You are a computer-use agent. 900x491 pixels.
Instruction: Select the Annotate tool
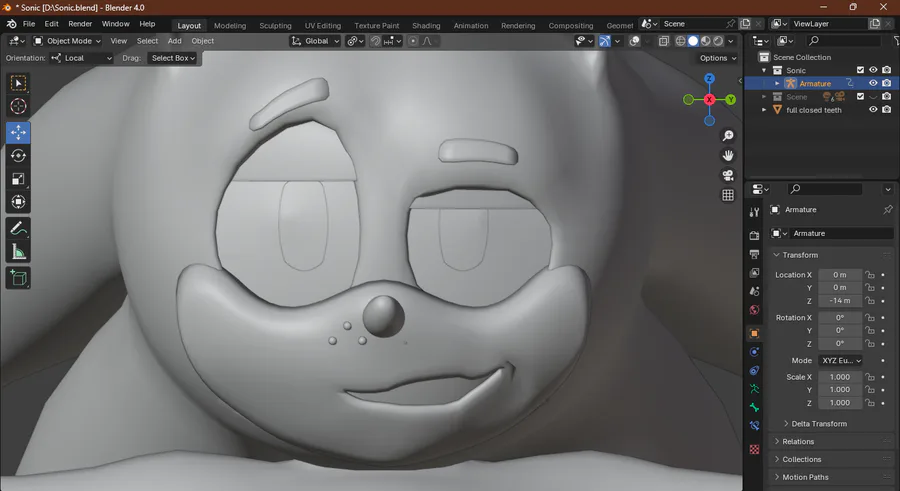point(18,229)
